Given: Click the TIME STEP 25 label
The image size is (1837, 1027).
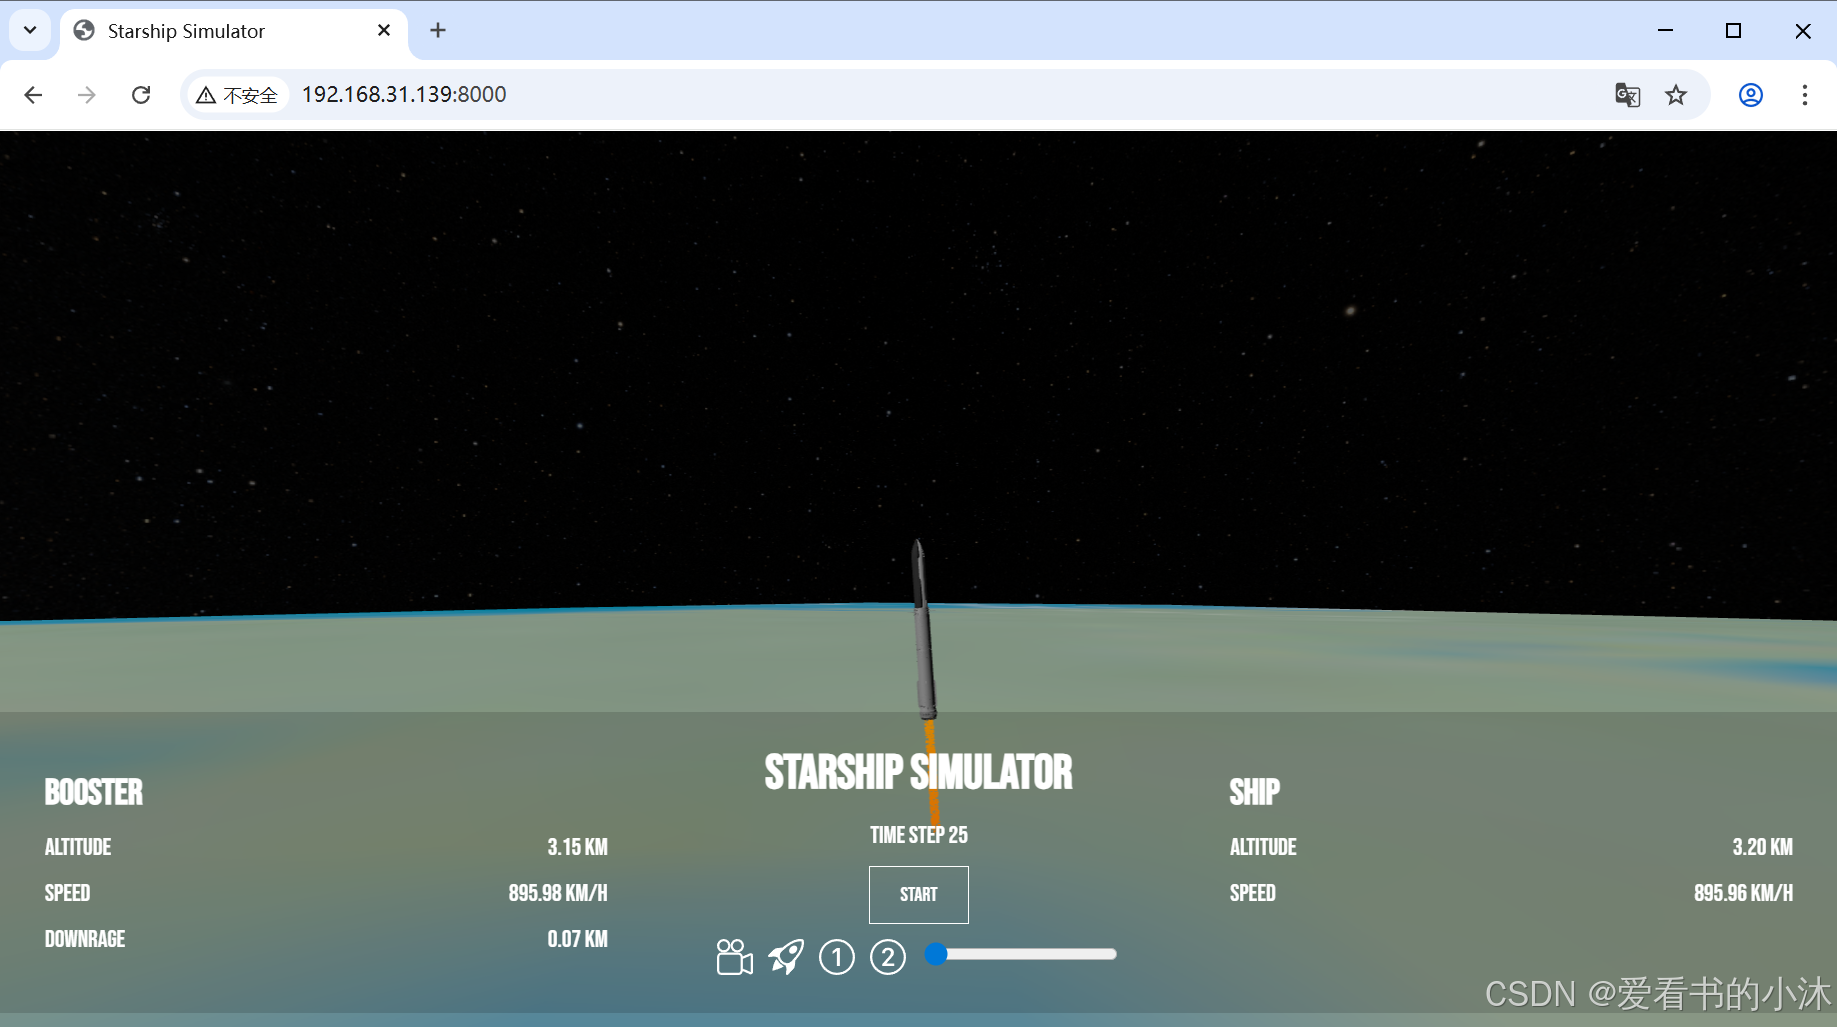Looking at the screenshot, I should pos(918,835).
